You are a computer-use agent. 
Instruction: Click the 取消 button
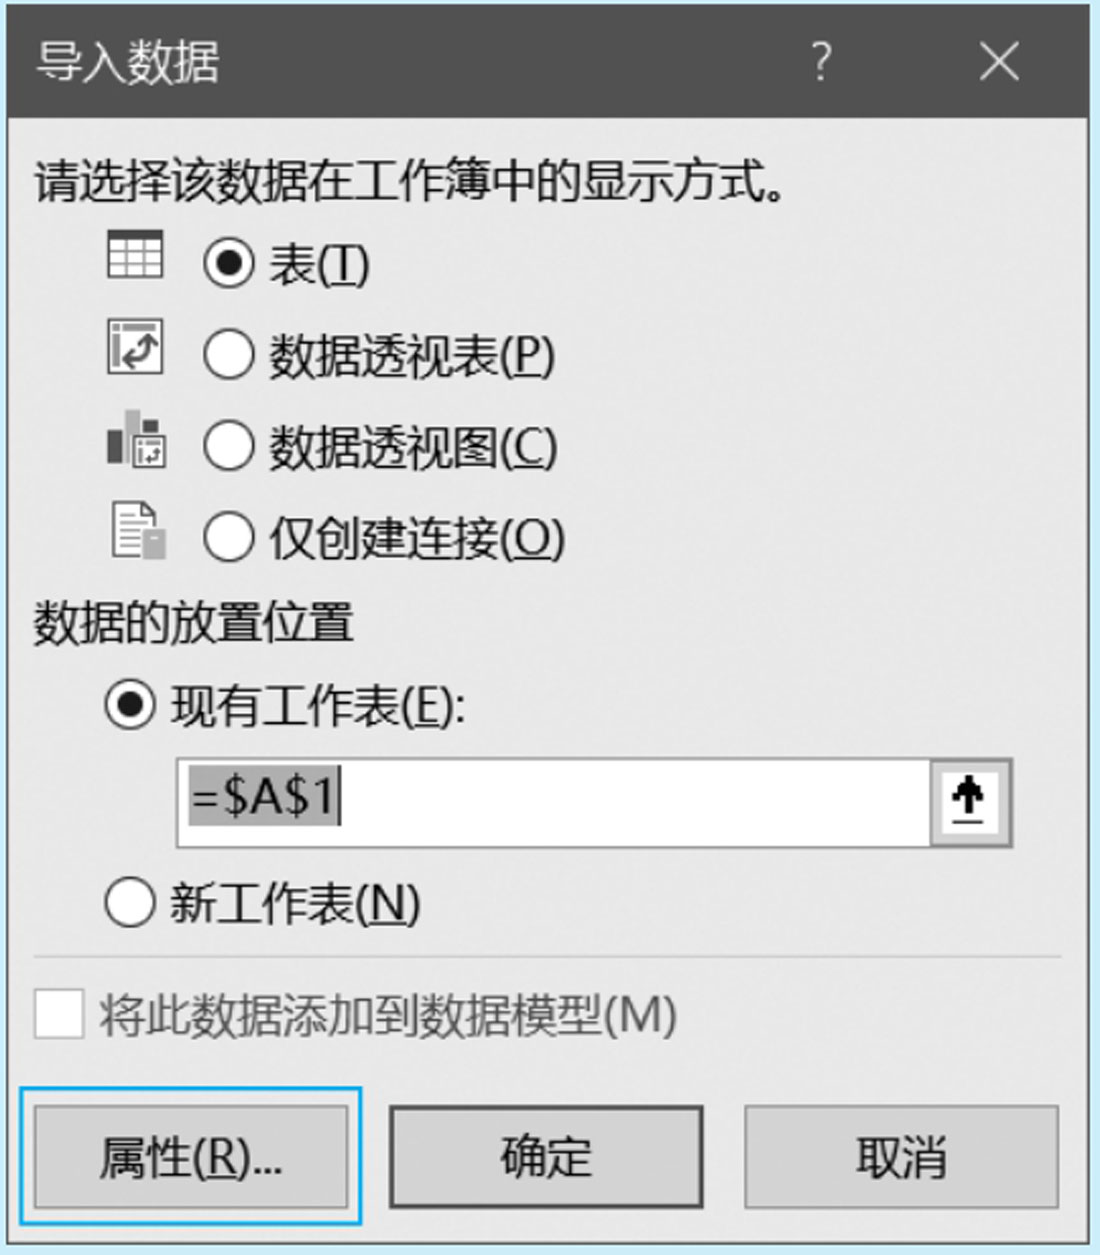(901, 1156)
